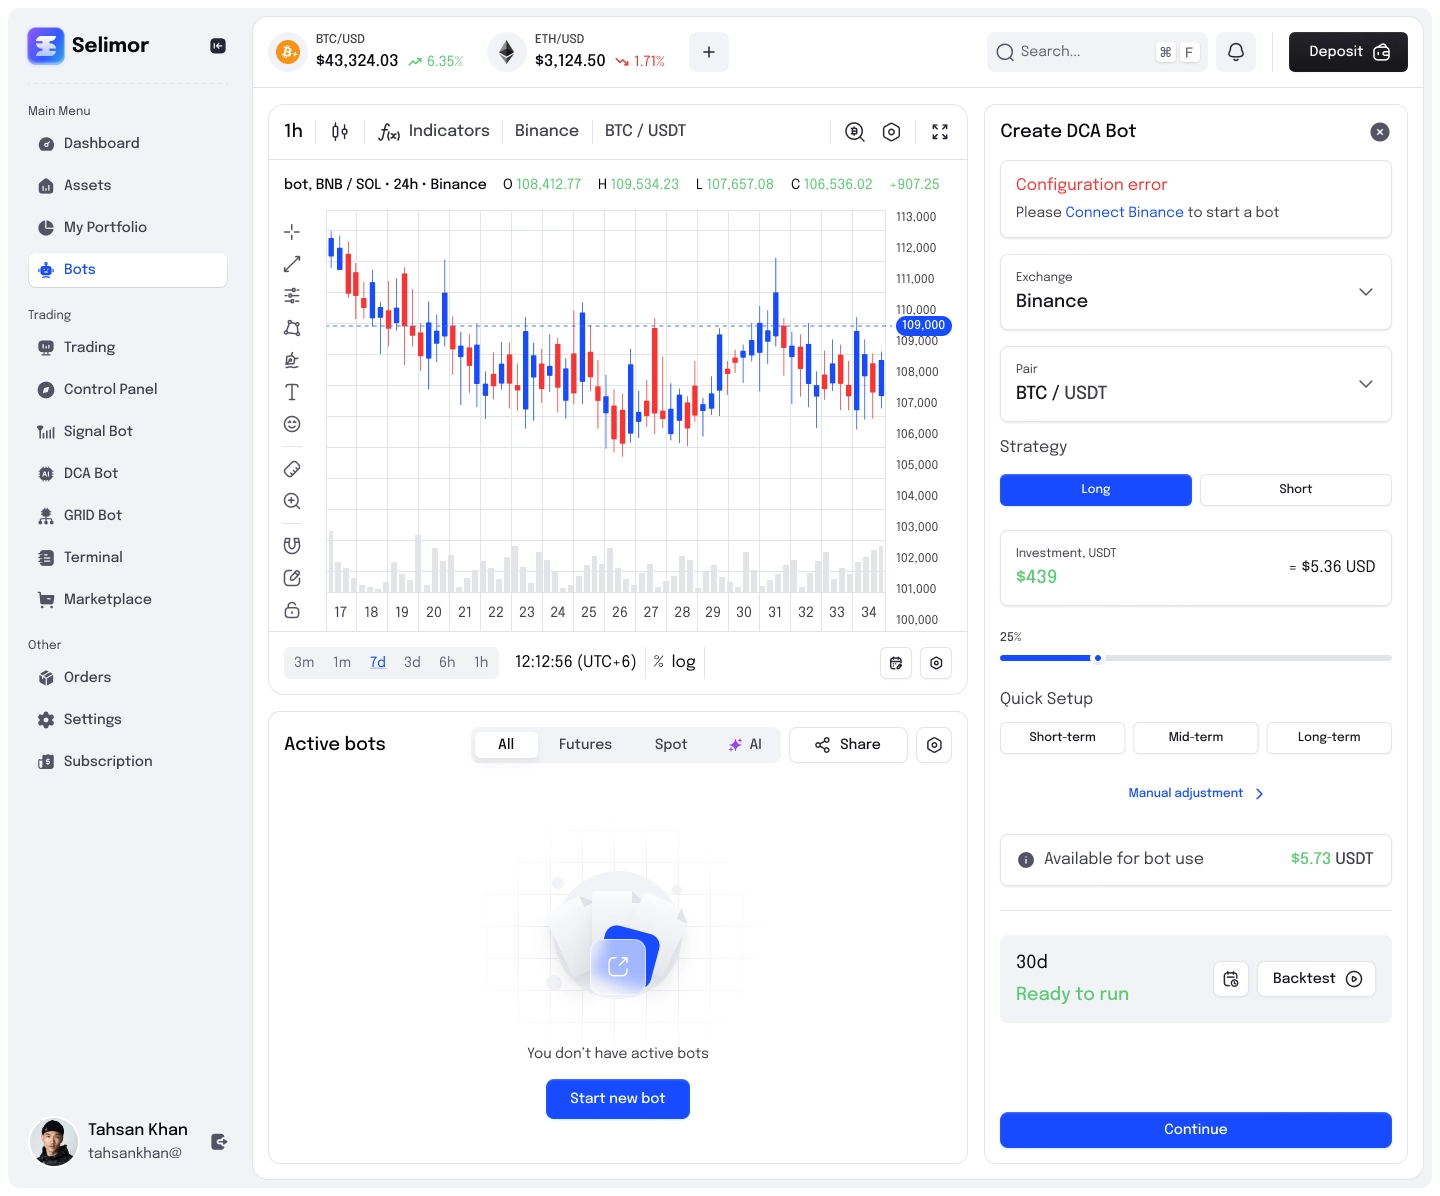
Task: Select the Long strategy option
Action: [x=1095, y=490]
